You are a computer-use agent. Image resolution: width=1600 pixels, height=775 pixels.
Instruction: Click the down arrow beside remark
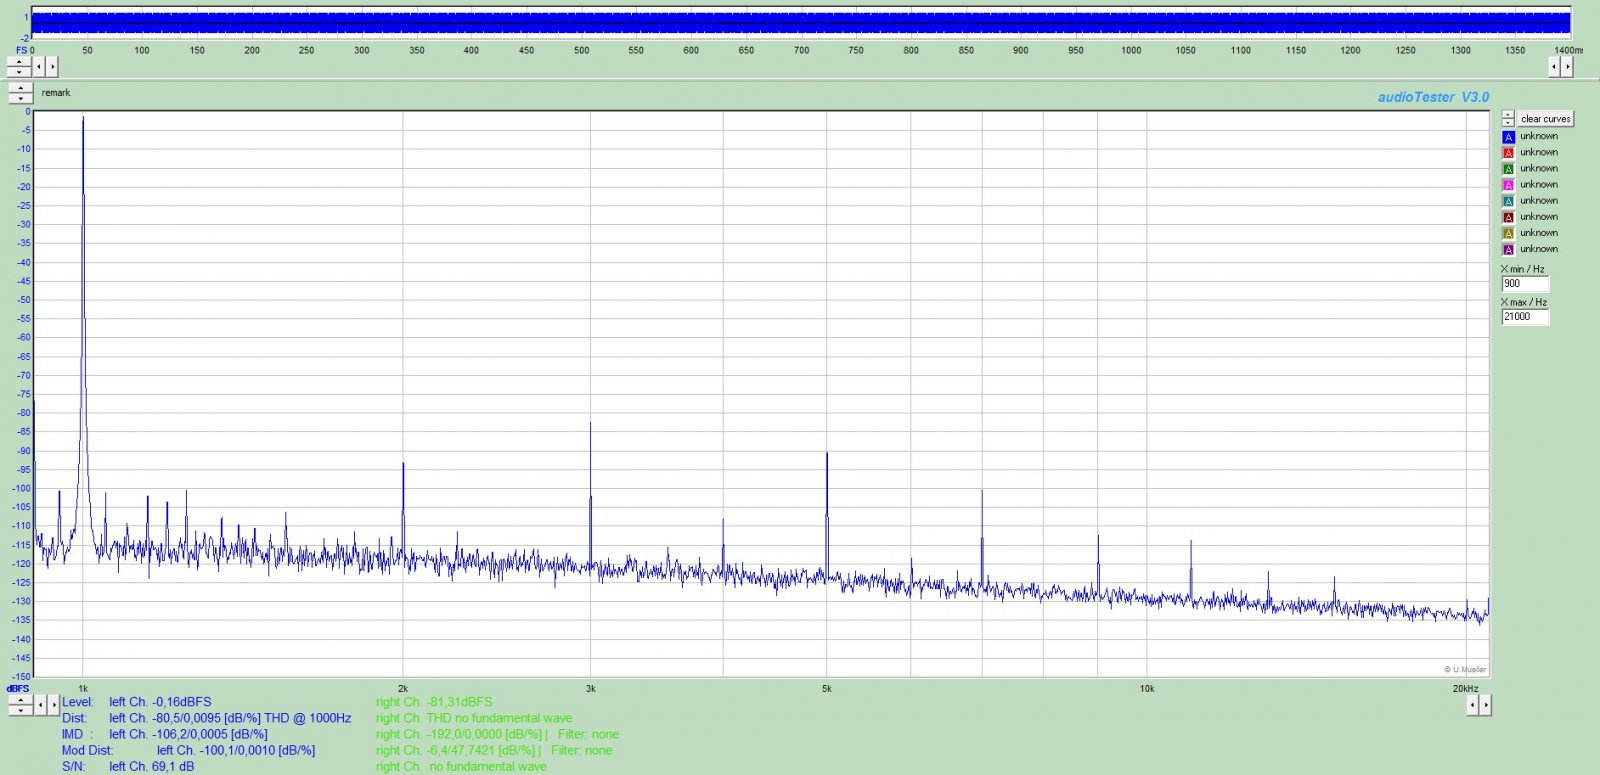(21, 98)
